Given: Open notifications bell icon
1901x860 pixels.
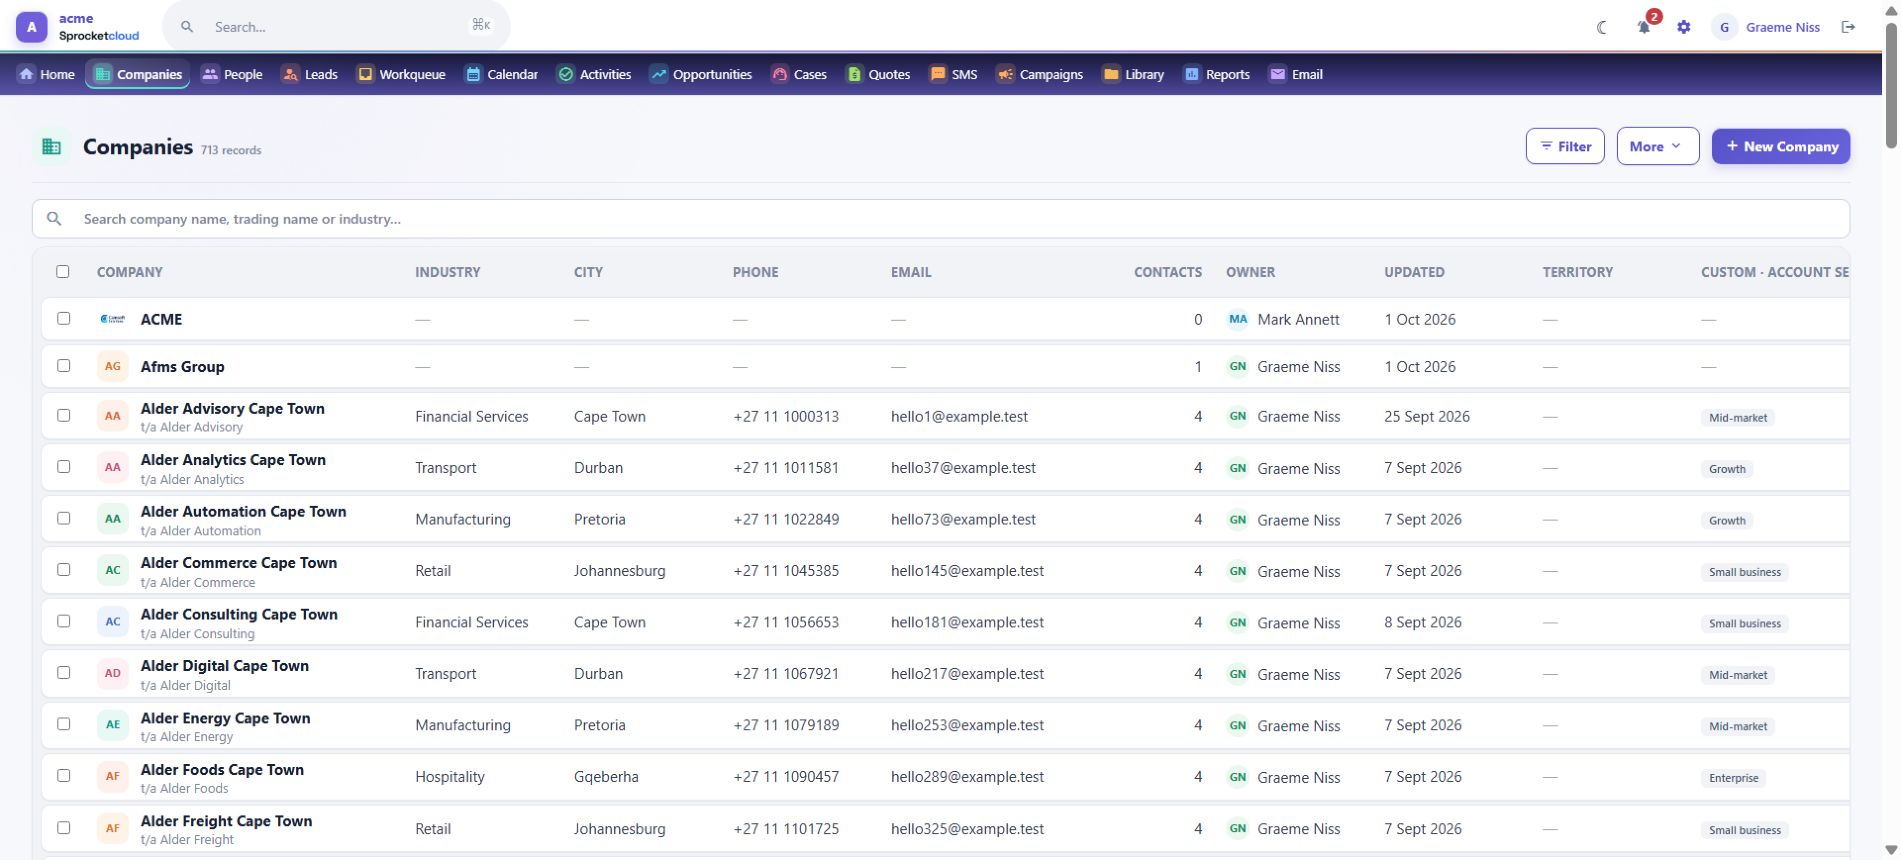Looking at the screenshot, I should point(1643,27).
